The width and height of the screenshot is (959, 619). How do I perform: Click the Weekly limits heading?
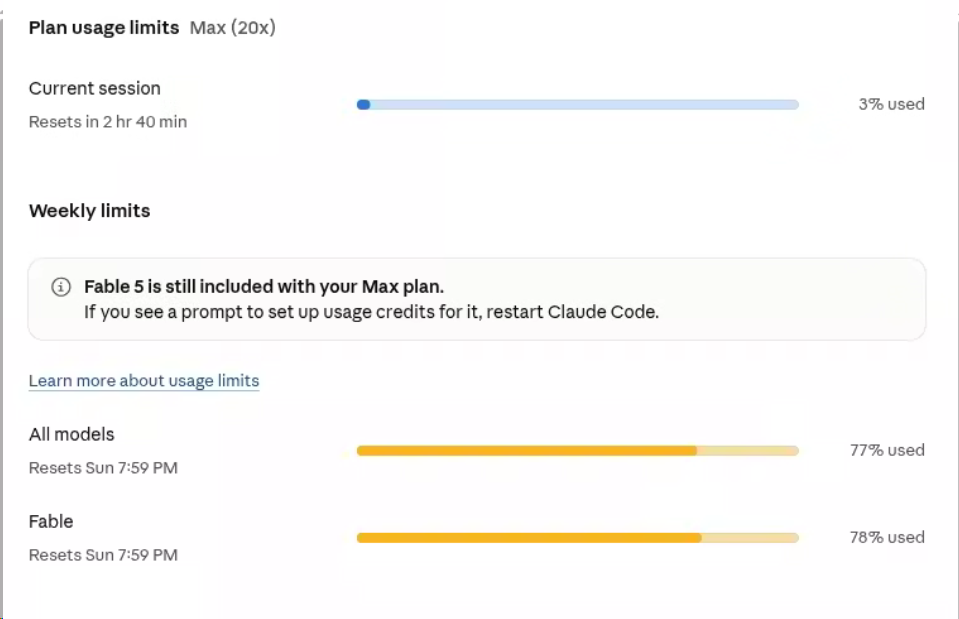(x=89, y=210)
